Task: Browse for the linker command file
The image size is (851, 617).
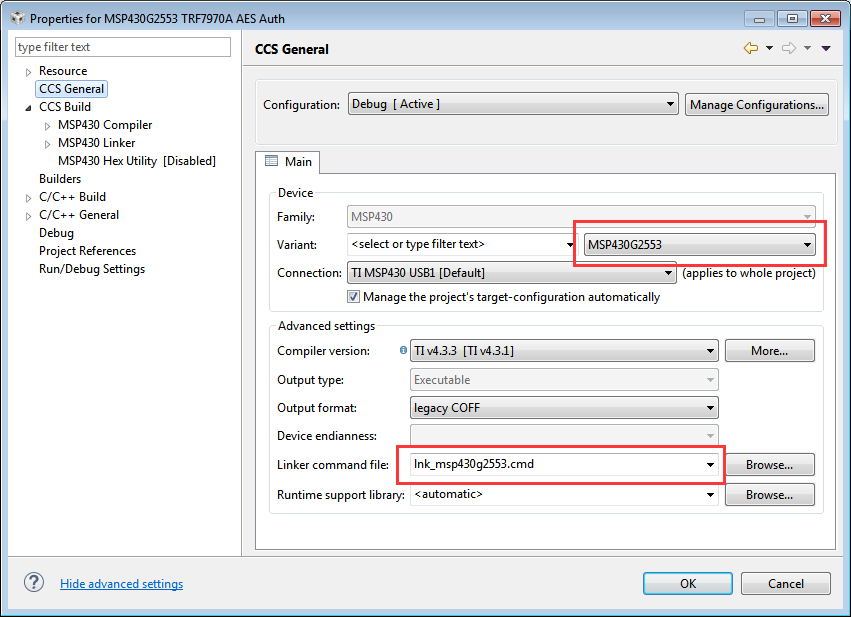Action: tap(769, 465)
